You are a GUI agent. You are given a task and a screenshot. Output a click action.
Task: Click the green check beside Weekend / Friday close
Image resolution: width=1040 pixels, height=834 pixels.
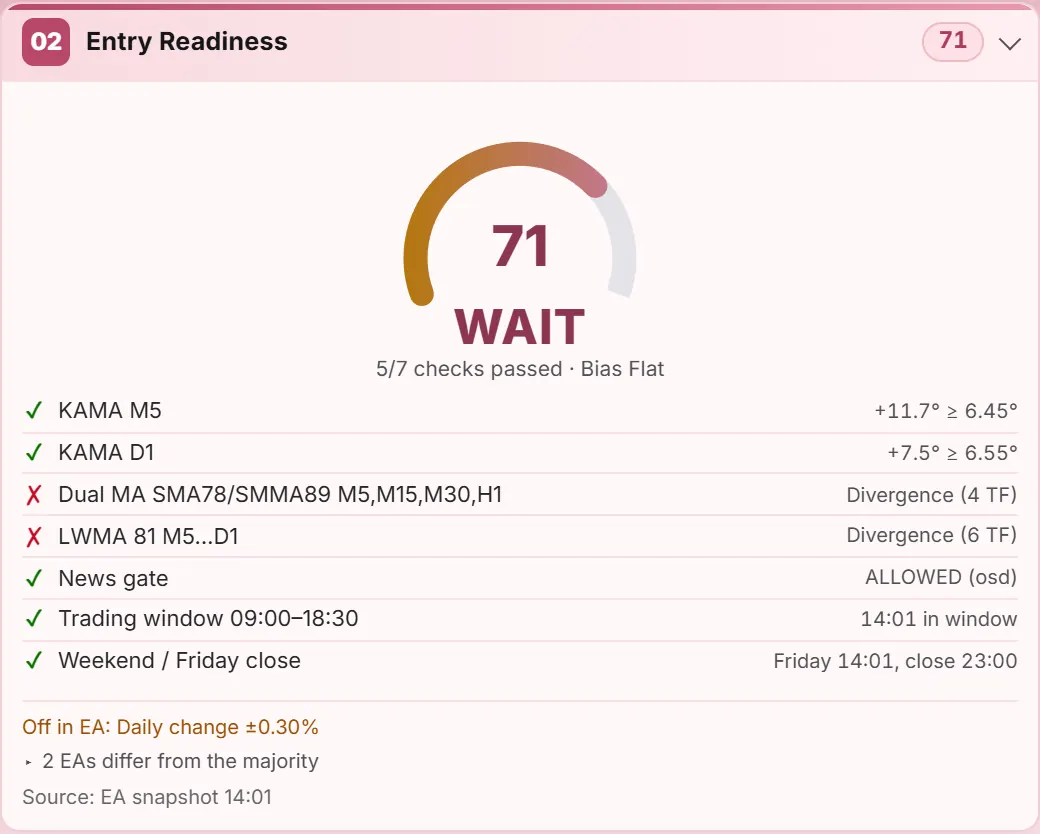click(33, 660)
